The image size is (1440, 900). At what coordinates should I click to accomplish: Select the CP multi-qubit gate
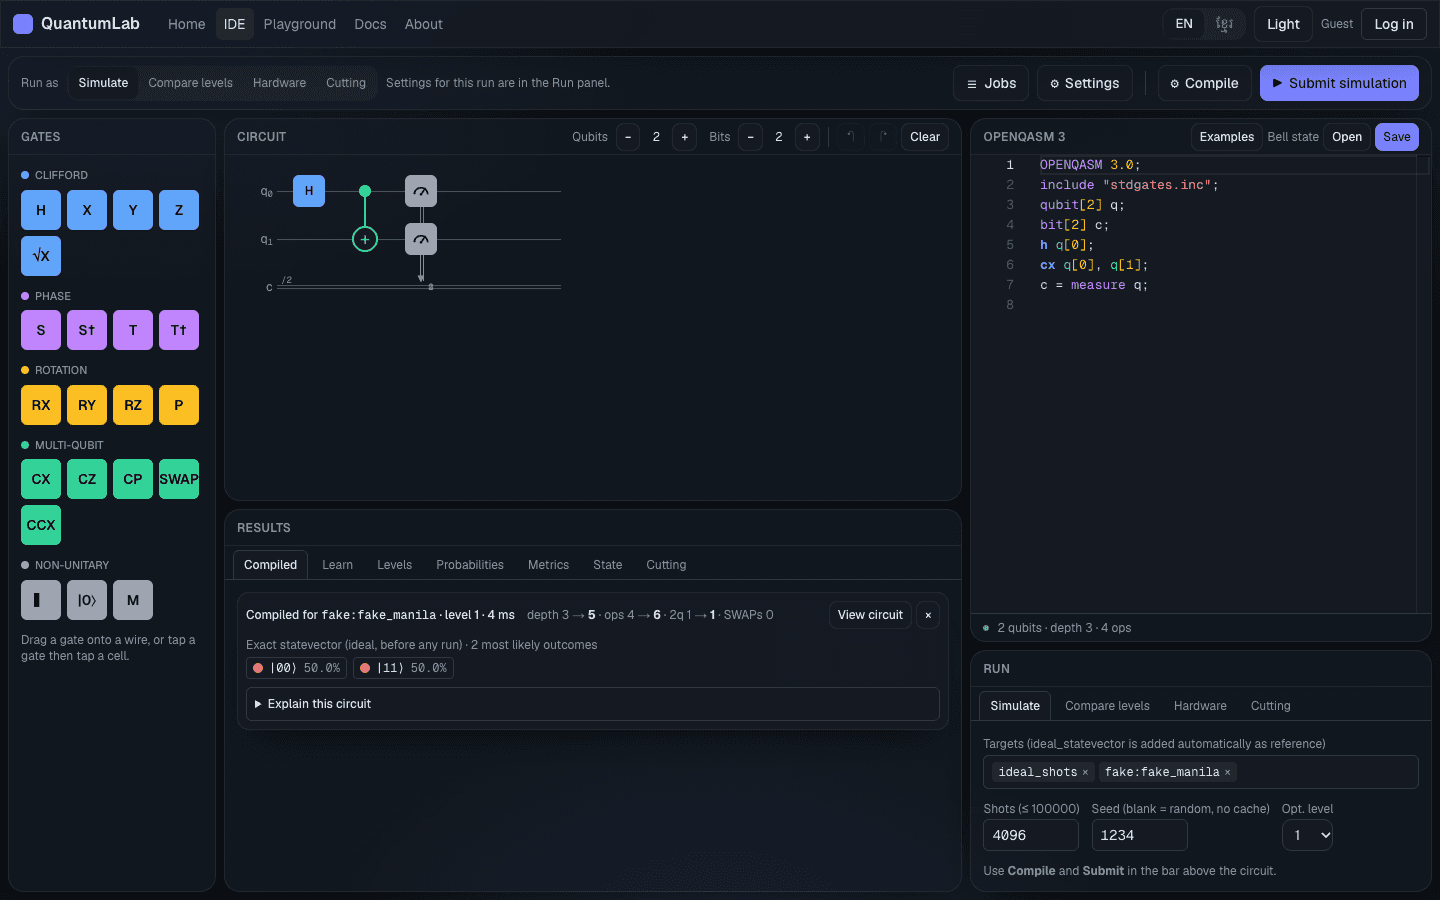pos(133,479)
